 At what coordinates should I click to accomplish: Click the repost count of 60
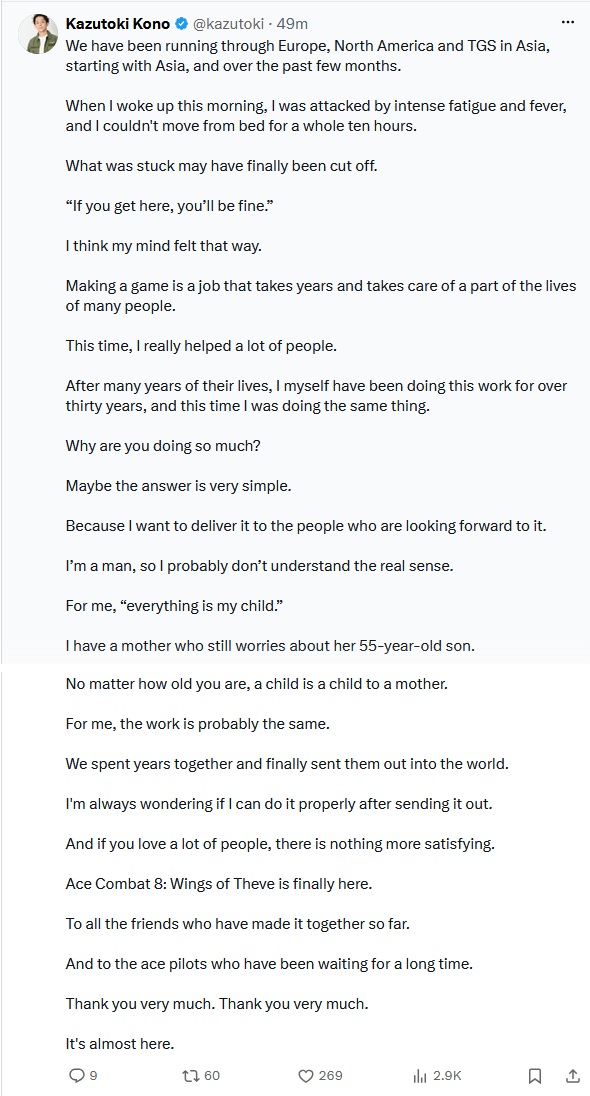(212, 1076)
